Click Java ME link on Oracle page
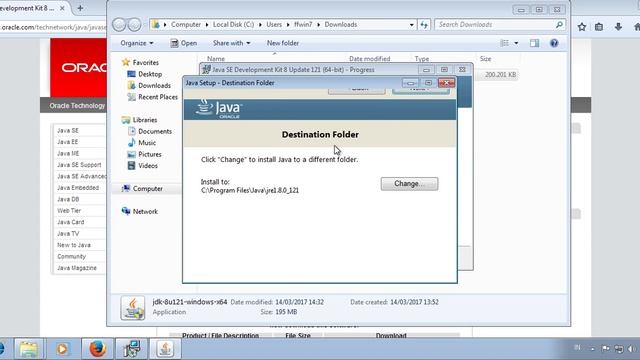This screenshot has height=360, width=640. tap(68, 153)
